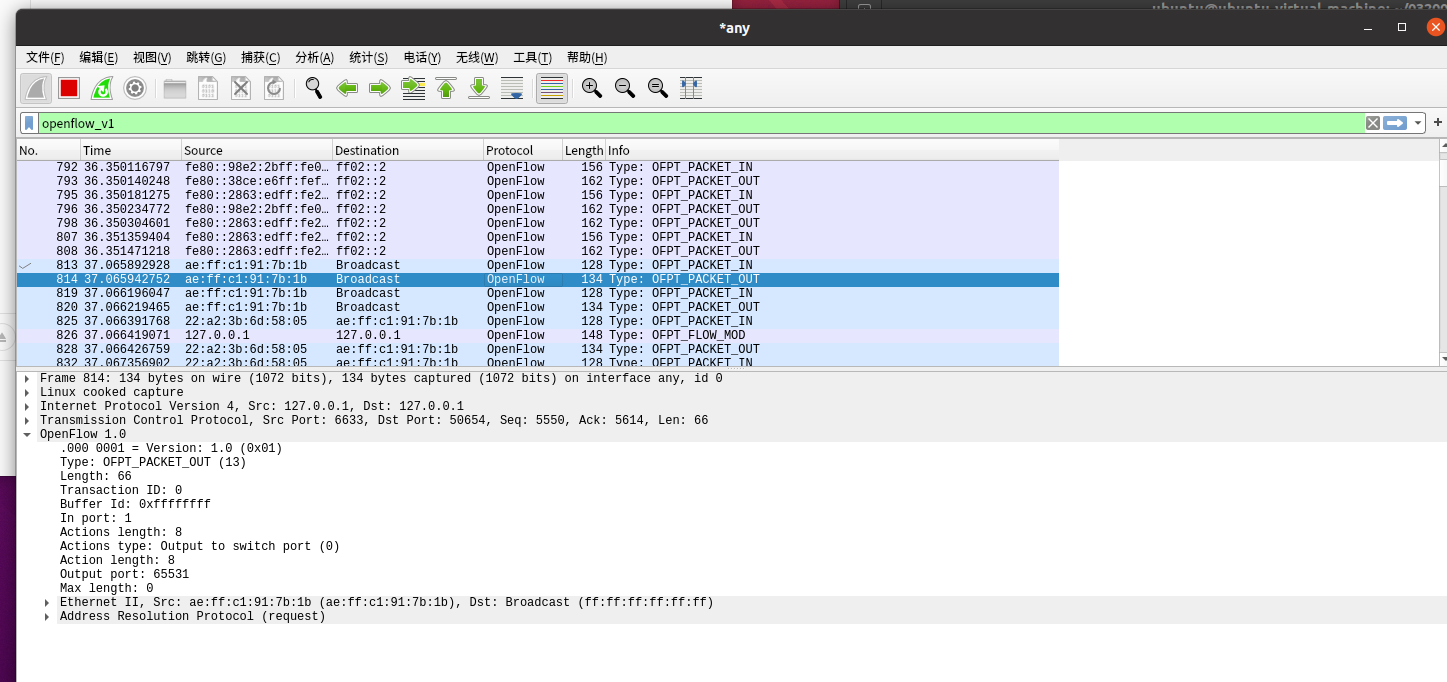
Task: Click the filter bookmark icon
Action: 30,123
